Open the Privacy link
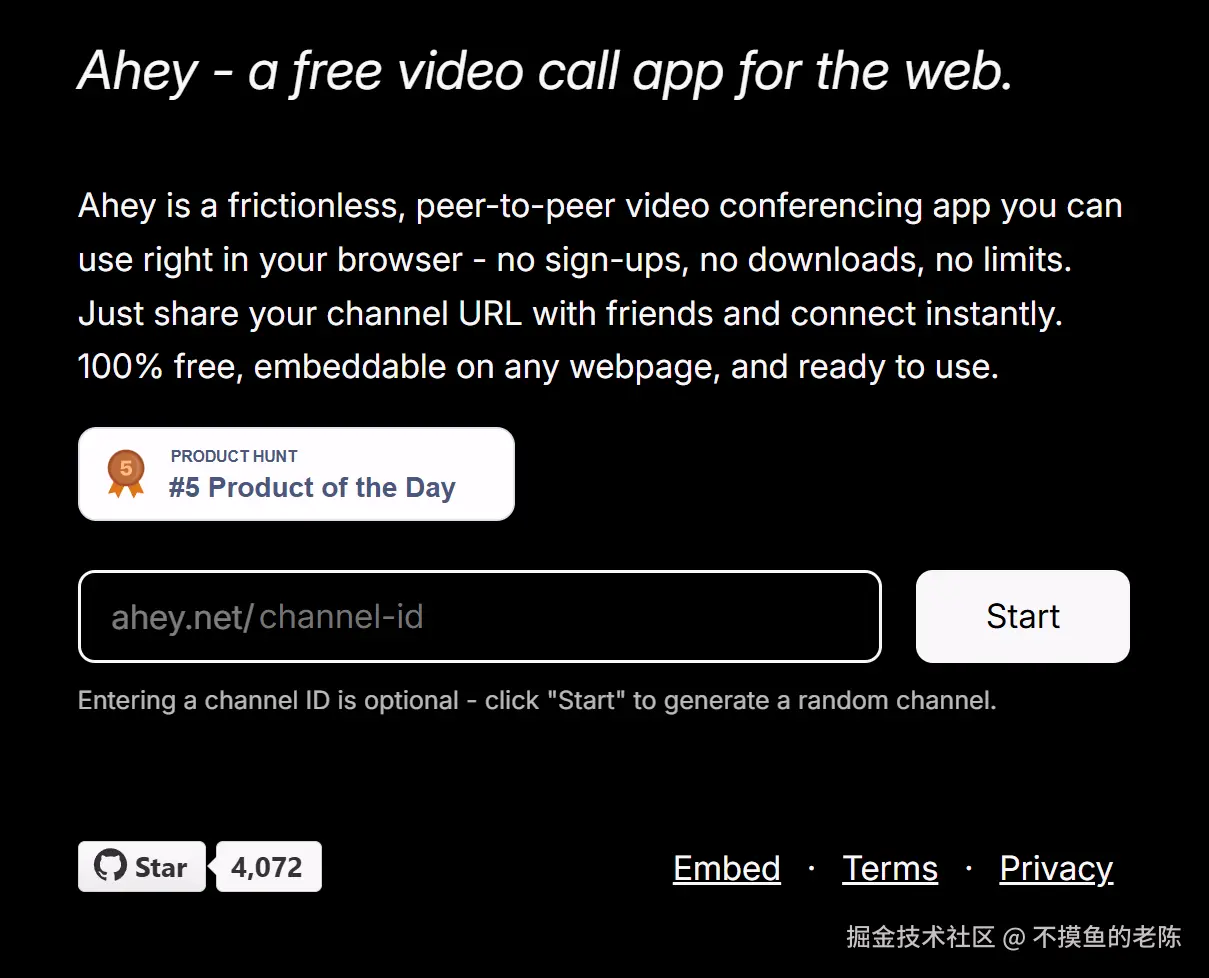This screenshot has height=978, width=1209. click(1056, 868)
